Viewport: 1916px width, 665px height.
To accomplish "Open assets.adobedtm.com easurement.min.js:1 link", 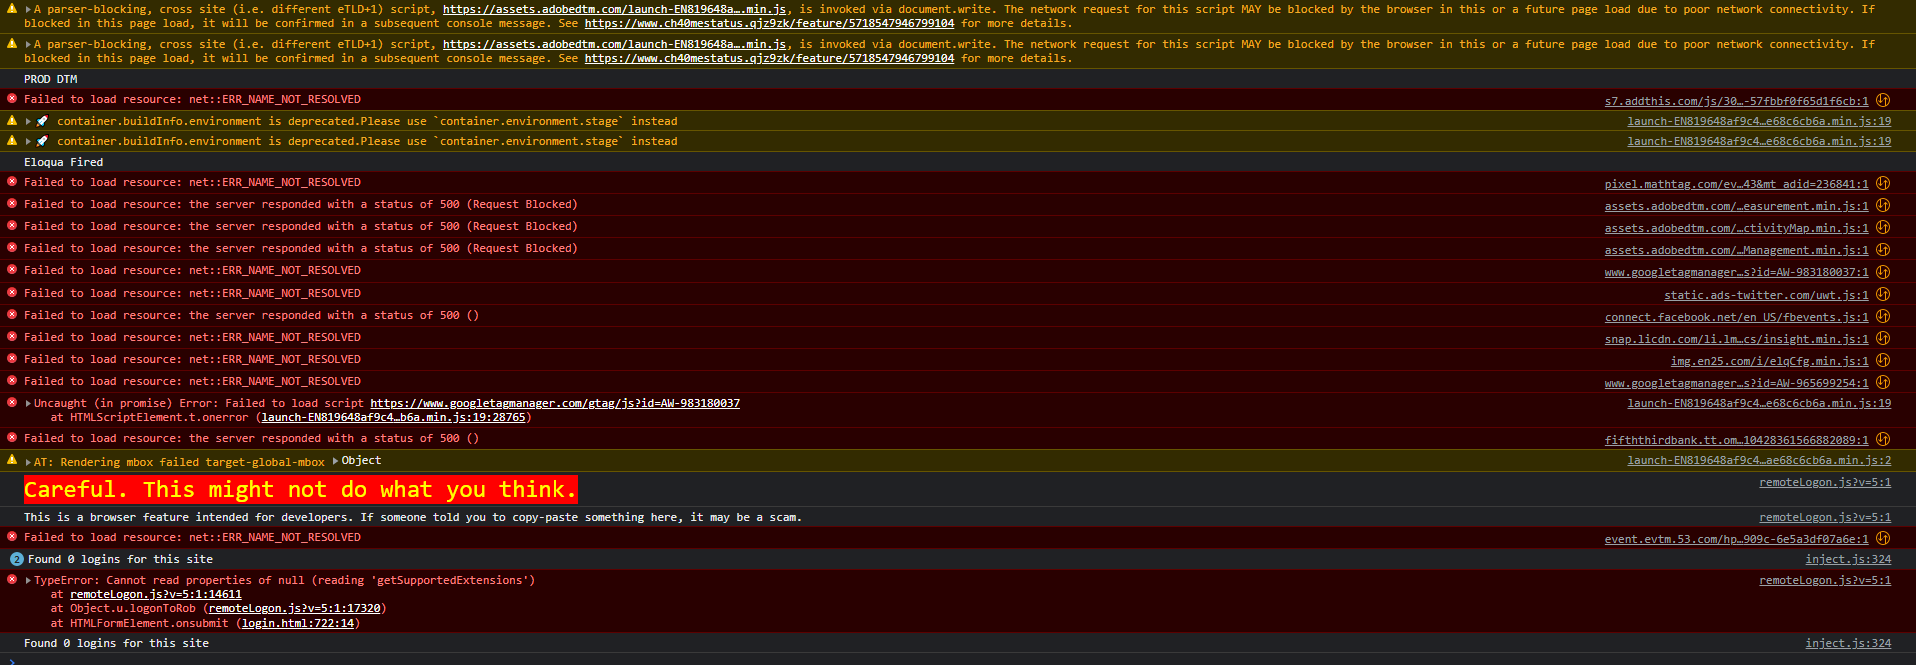I will (x=1736, y=206).
